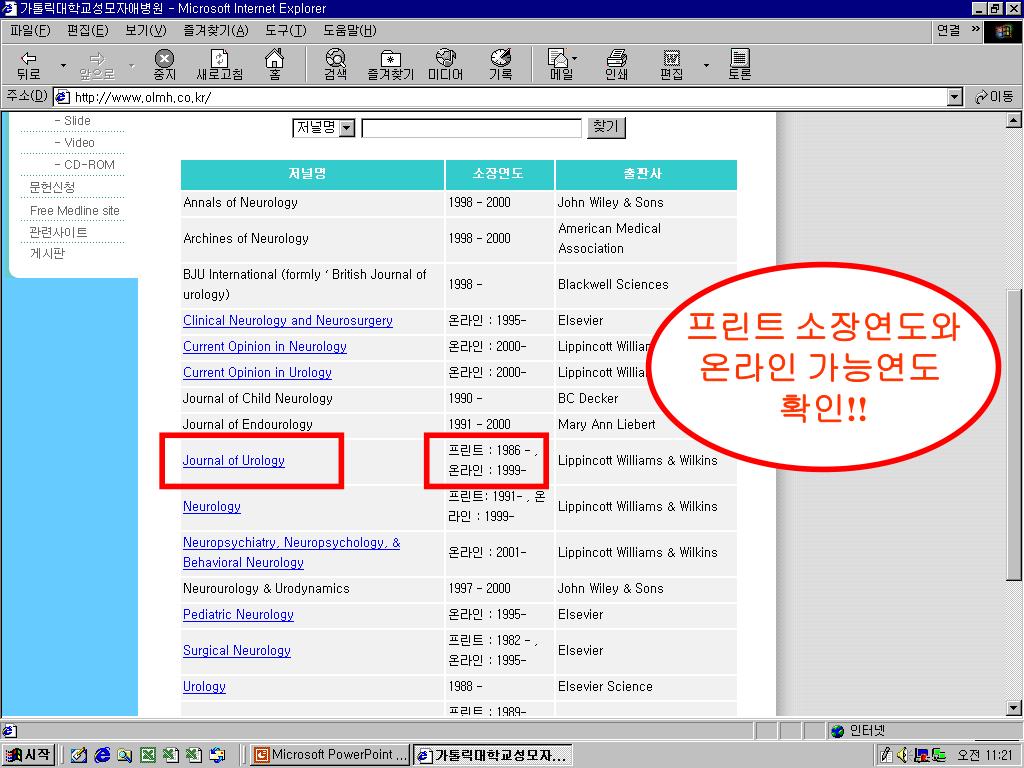Image resolution: width=1024 pixels, height=768 pixels.
Task: Open the Surgical Neurology link
Action: point(237,650)
